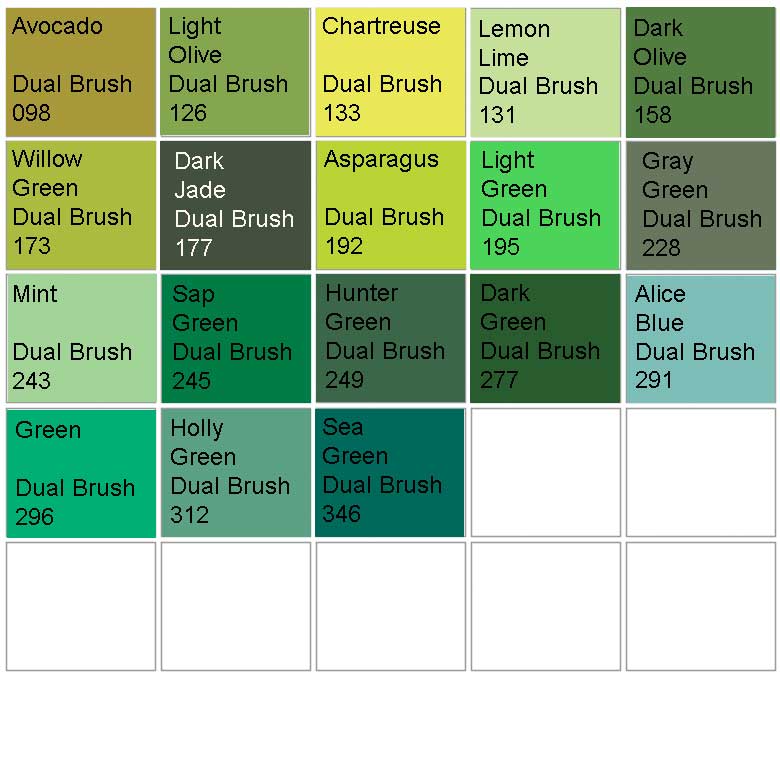Select the Avocado 098 swatch

(81, 72)
